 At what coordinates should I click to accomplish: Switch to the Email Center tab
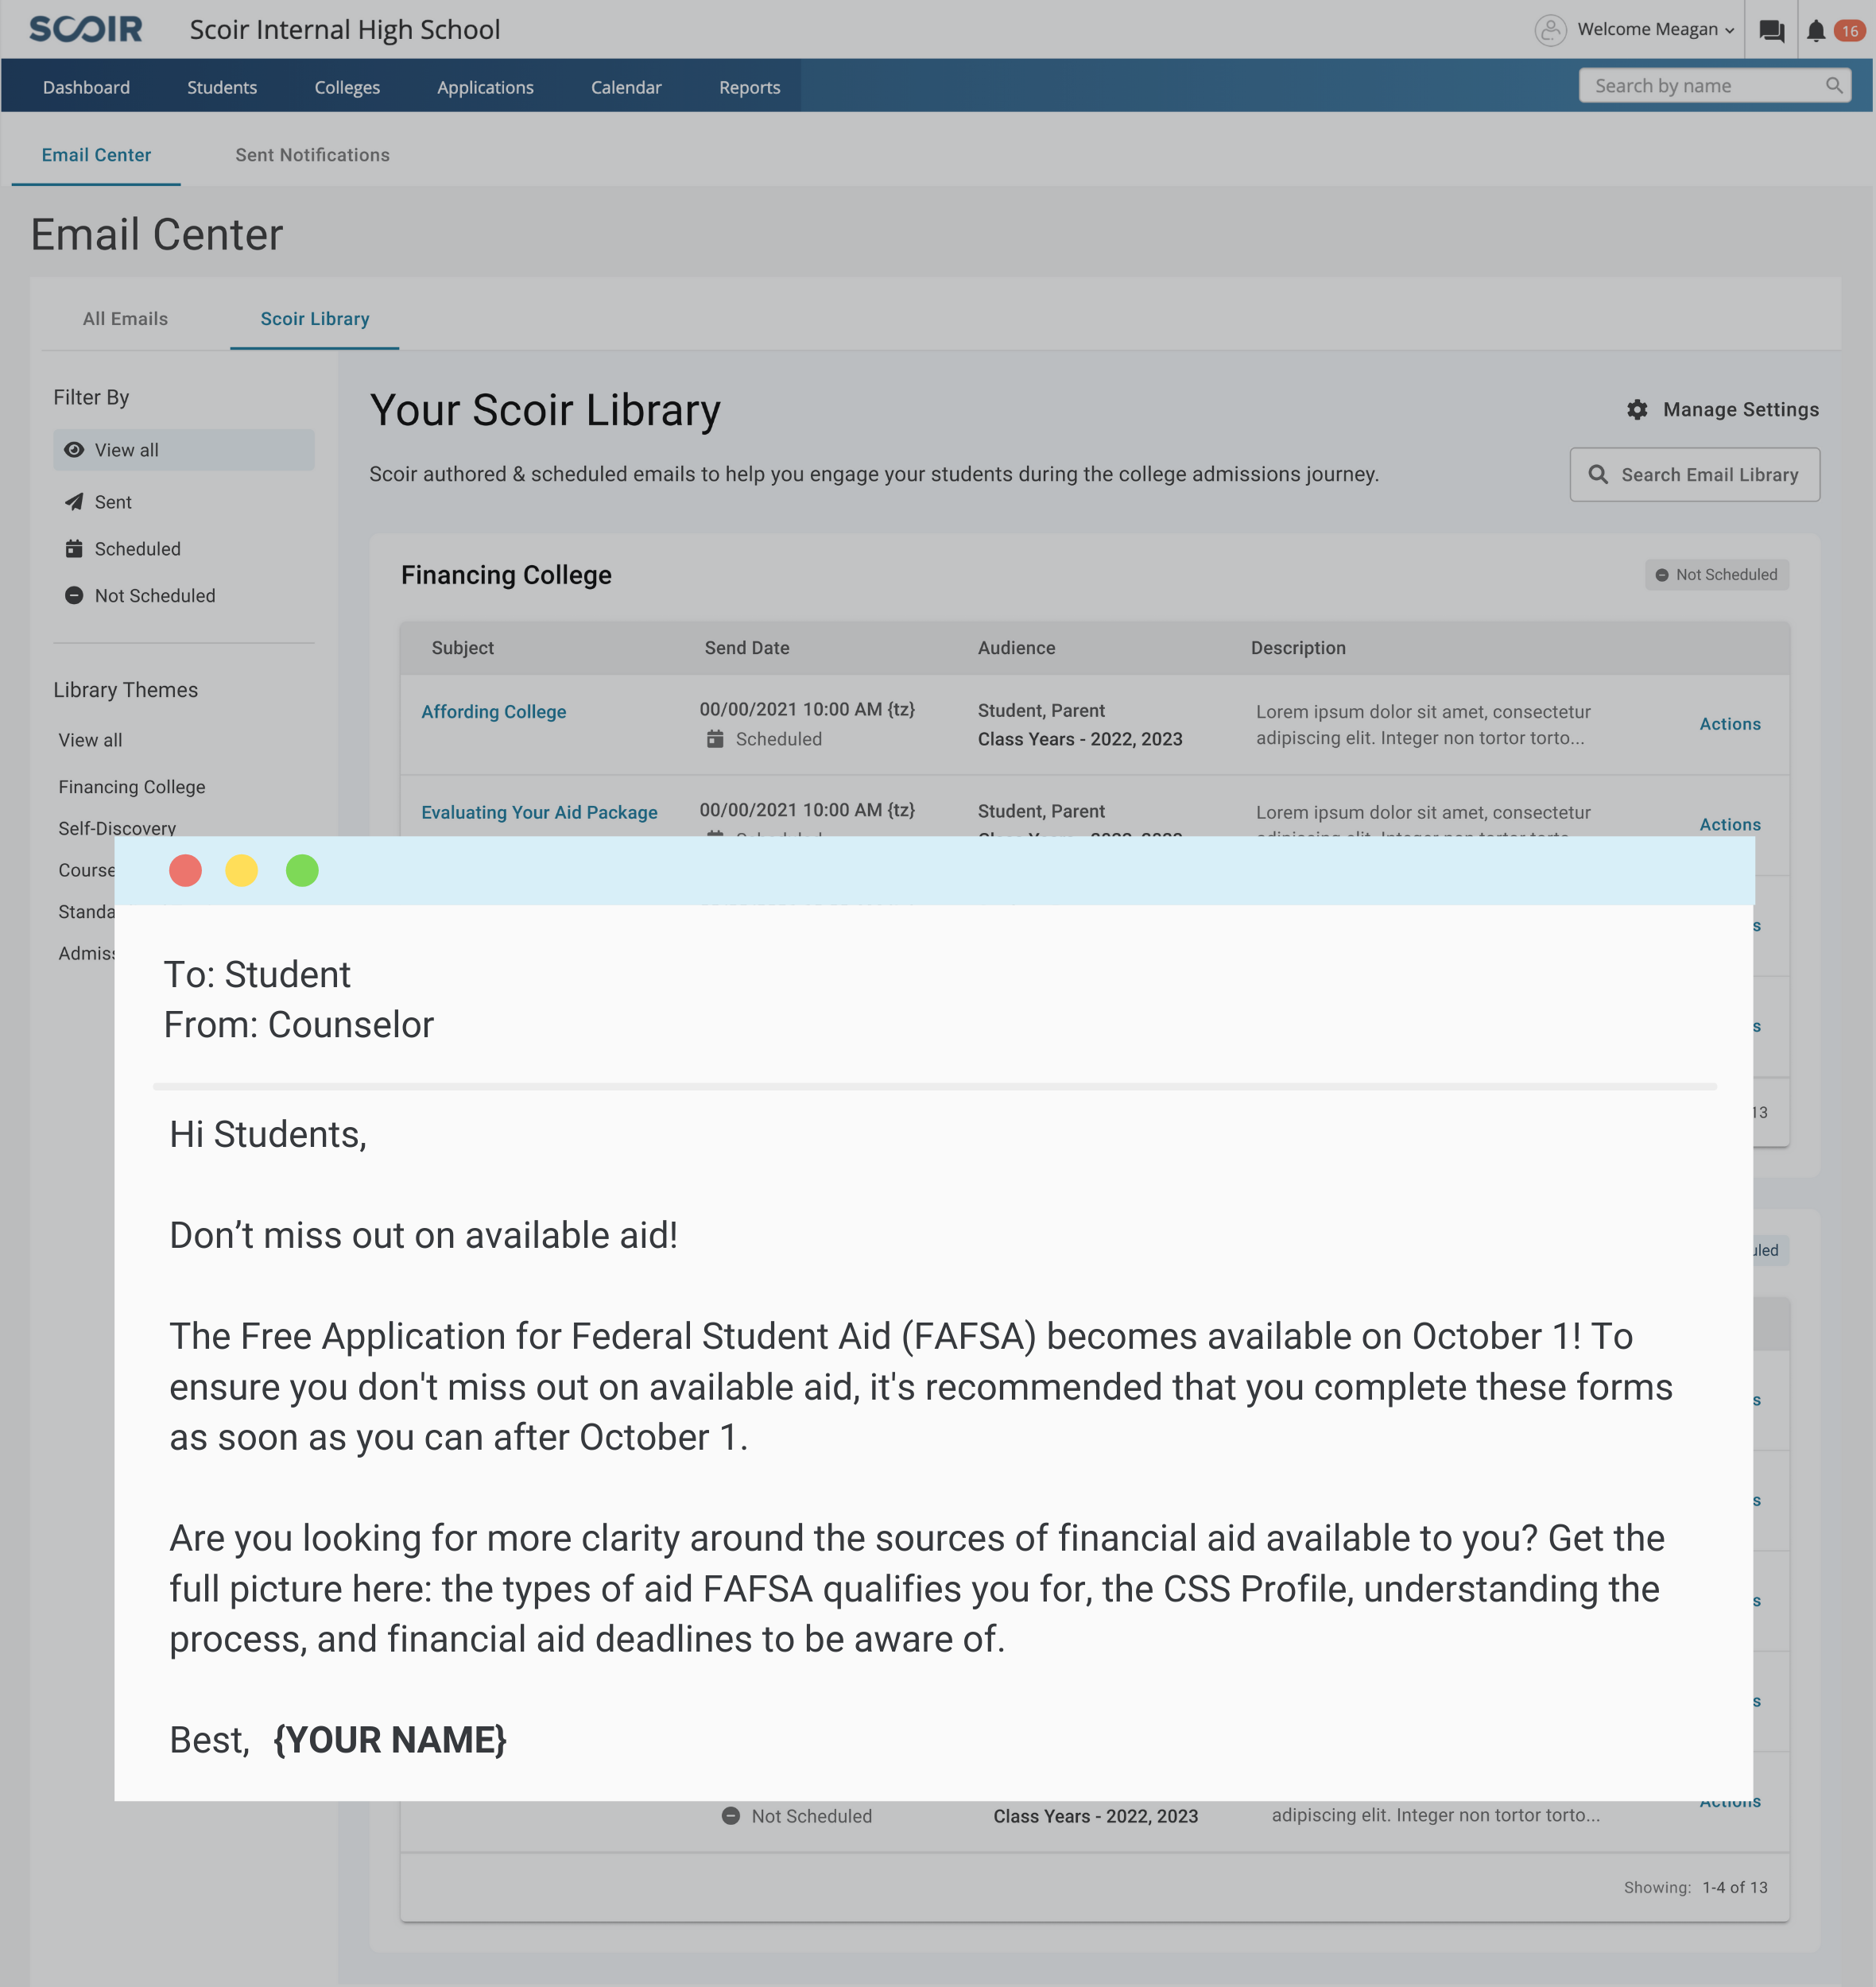[96, 155]
